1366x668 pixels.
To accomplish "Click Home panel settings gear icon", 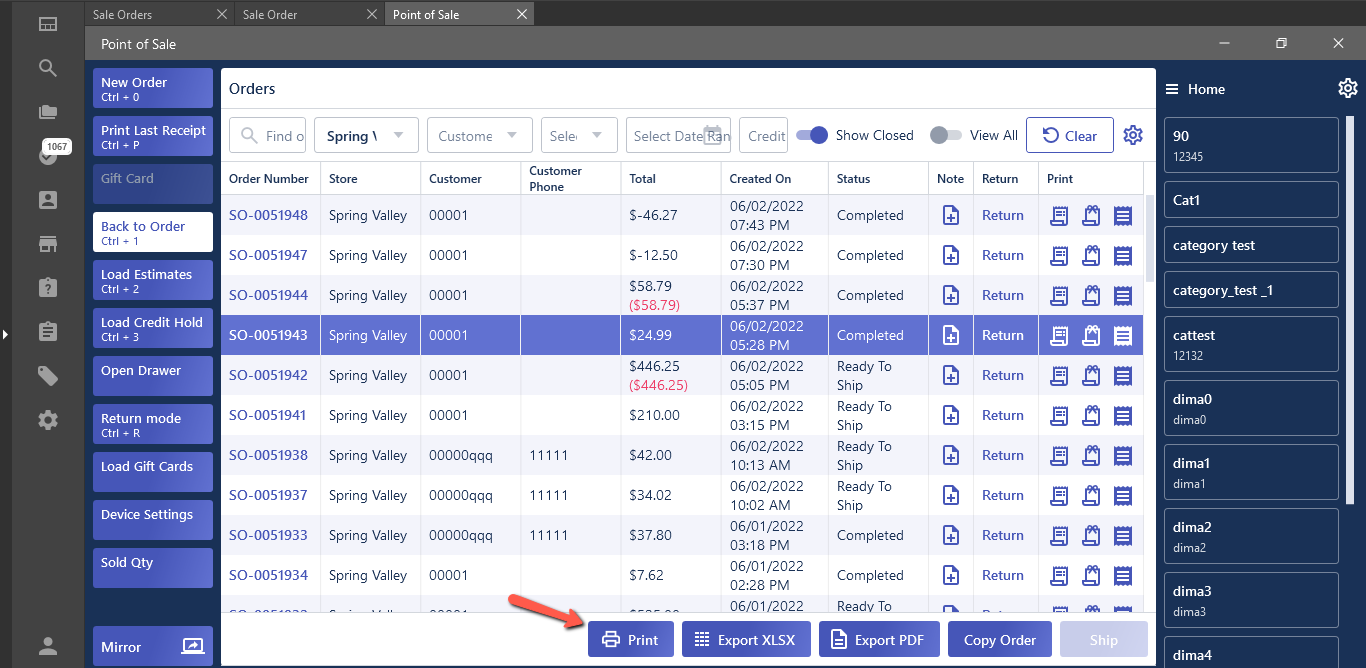I will (1347, 89).
